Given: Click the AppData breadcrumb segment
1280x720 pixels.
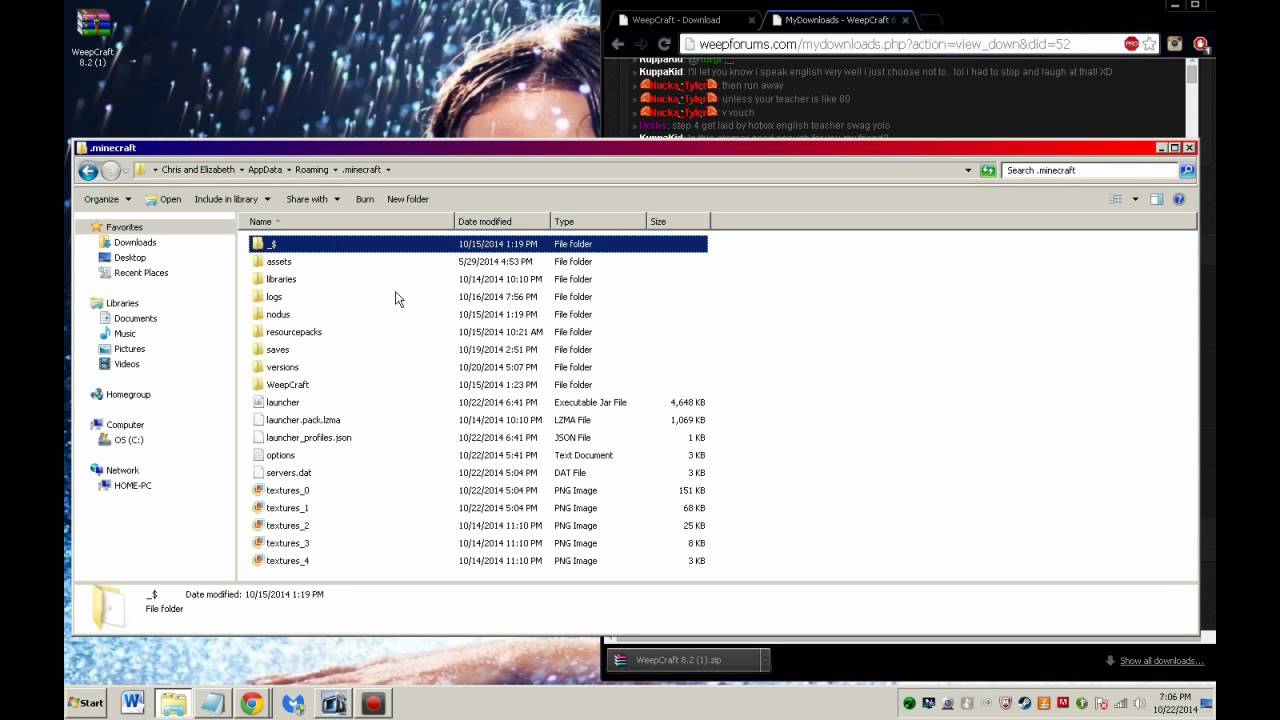Looking at the screenshot, I should point(265,170).
